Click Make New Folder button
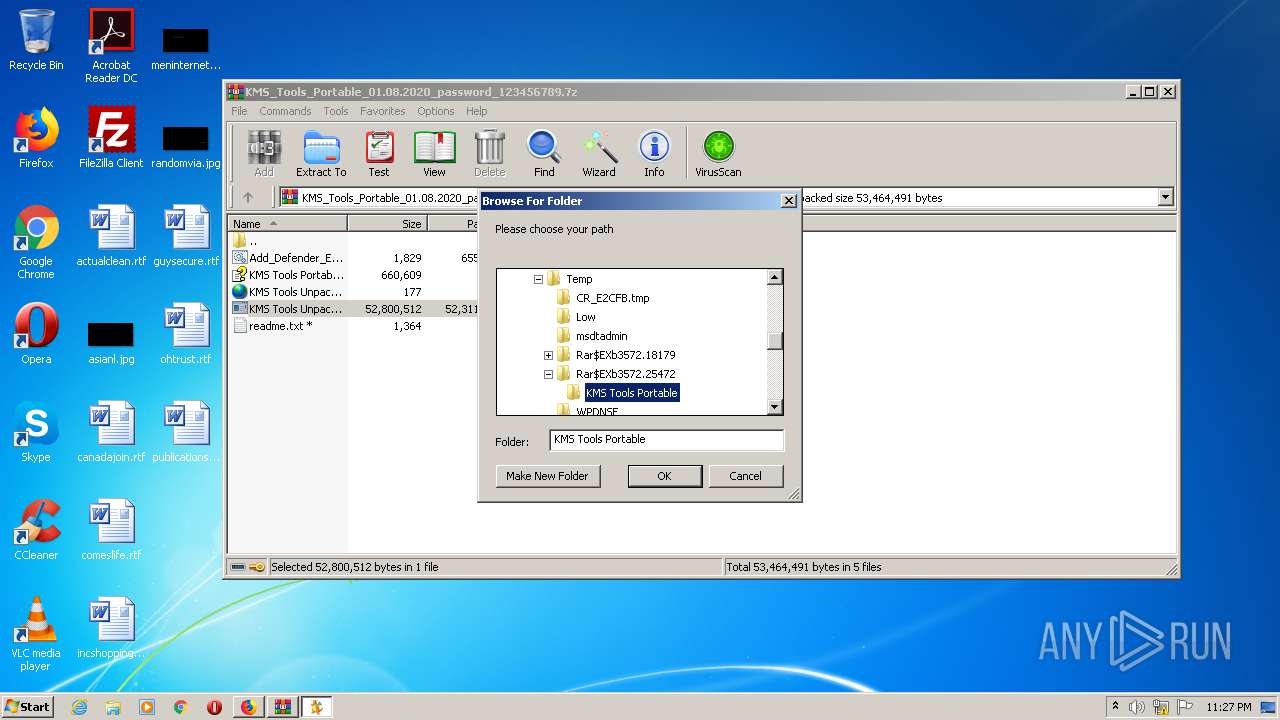The width and height of the screenshot is (1280, 720). pyautogui.click(x=547, y=476)
